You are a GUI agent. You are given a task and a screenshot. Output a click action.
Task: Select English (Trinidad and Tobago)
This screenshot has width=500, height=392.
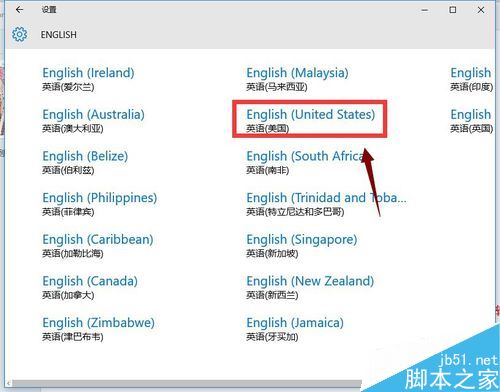click(326, 204)
